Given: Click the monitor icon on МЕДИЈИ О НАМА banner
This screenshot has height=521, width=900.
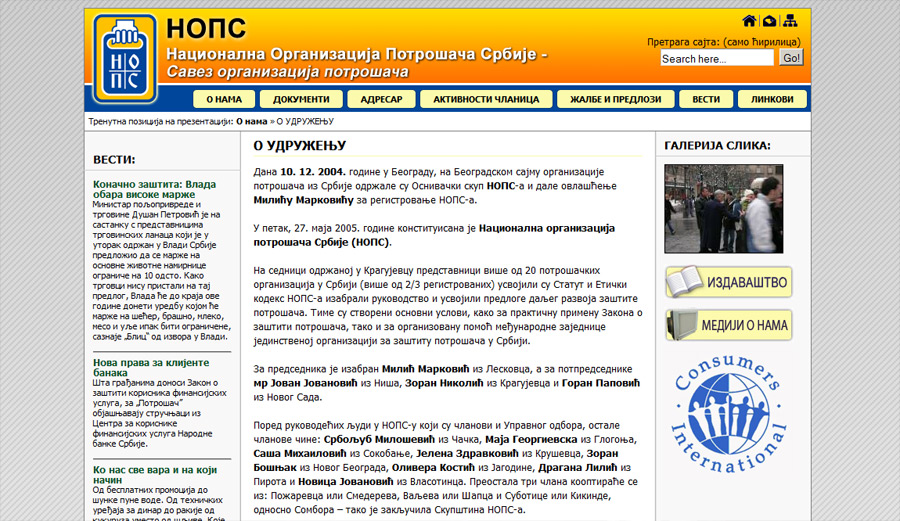Looking at the screenshot, I should point(682,325).
